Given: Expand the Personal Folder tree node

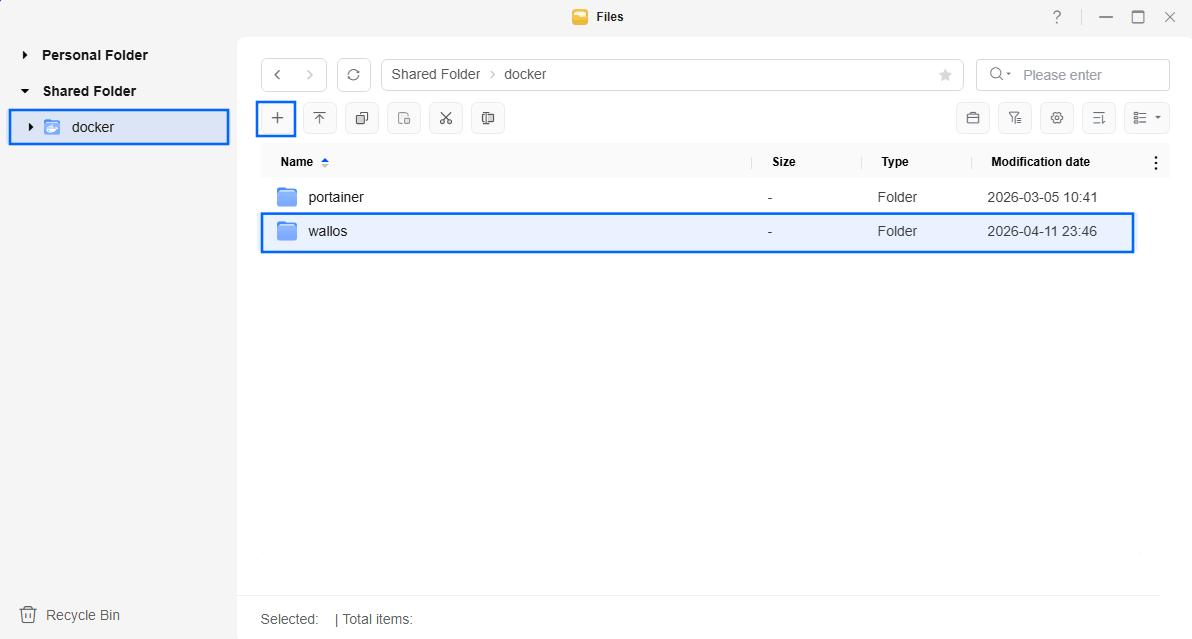Looking at the screenshot, I should 25,56.
